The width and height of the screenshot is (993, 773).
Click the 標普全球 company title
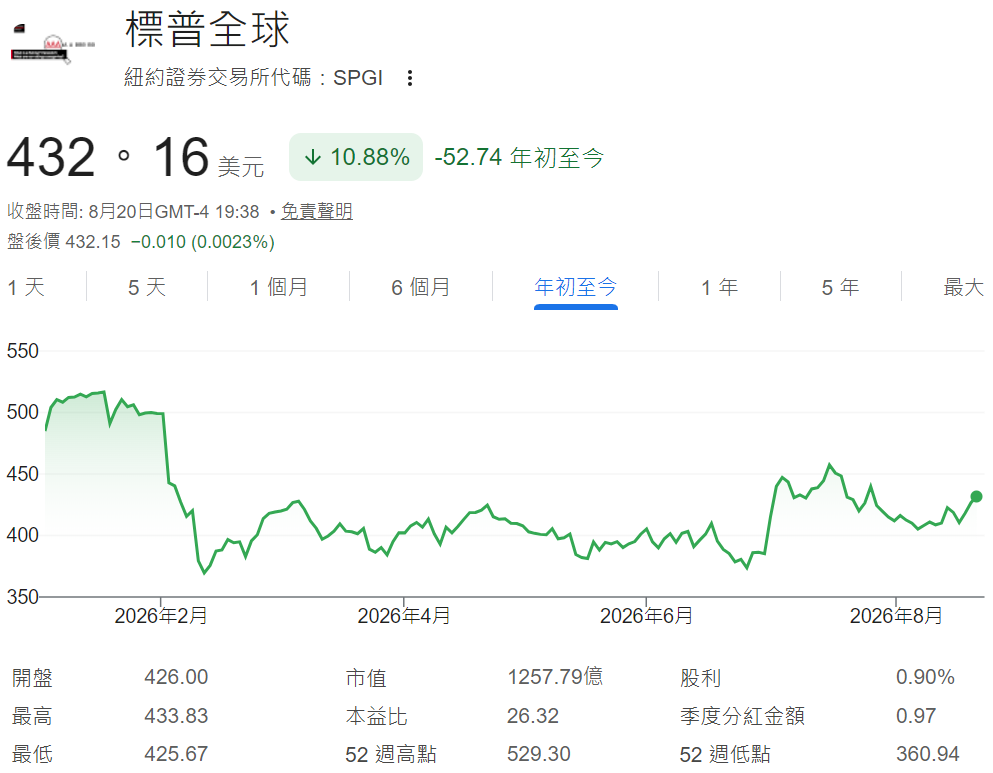tap(207, 29)
